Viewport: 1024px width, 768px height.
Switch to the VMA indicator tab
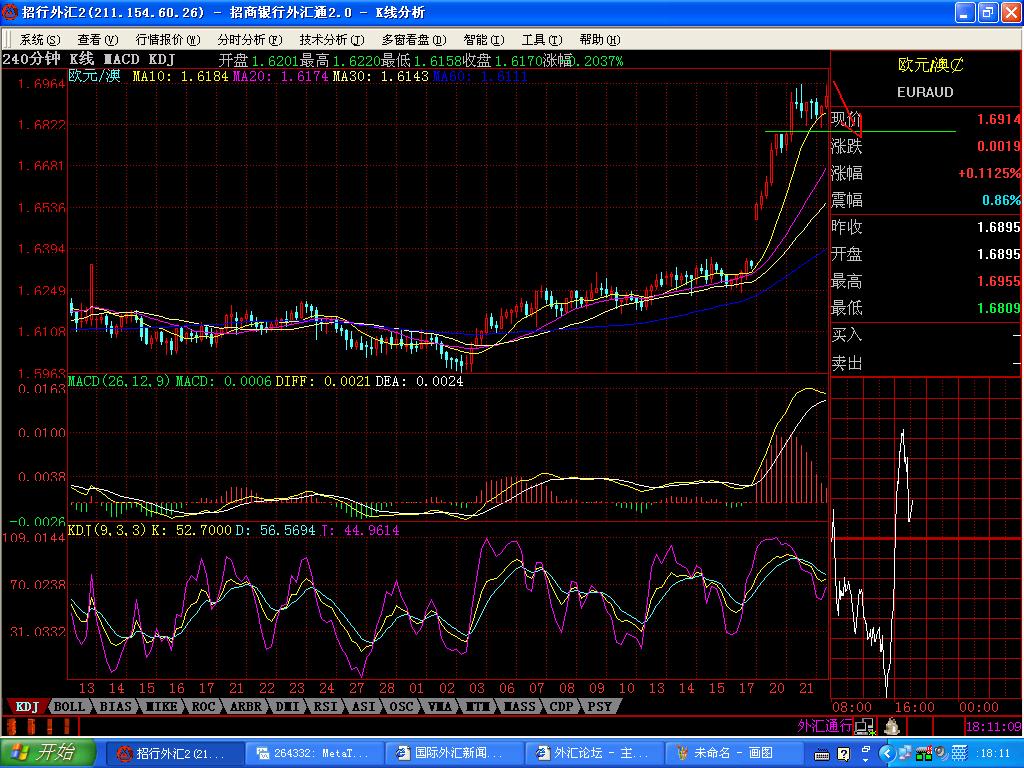439,707
